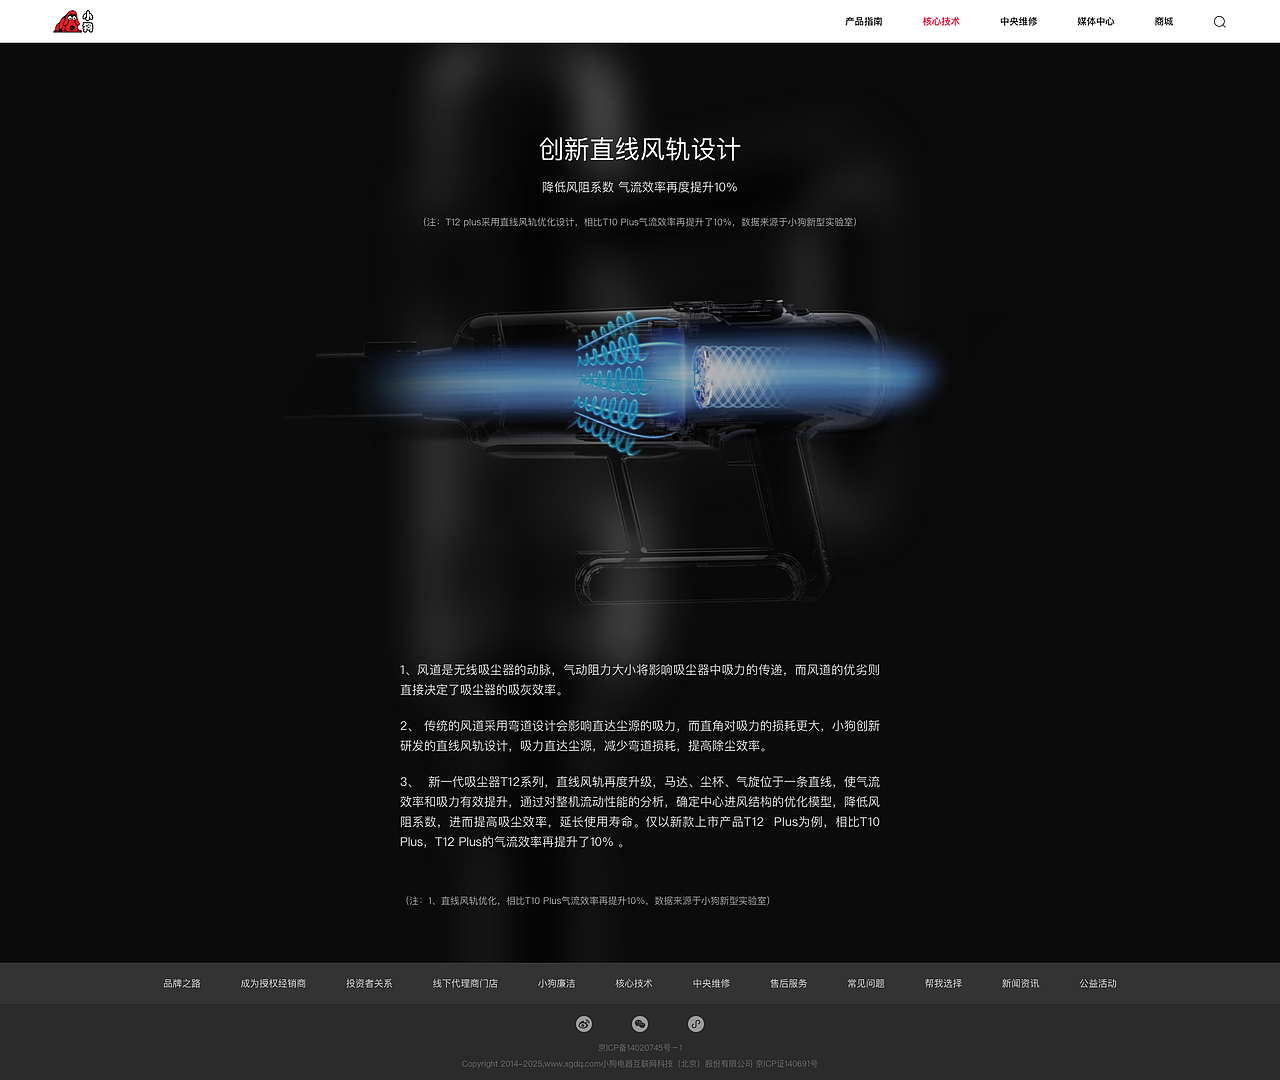Viewport: 1280px width, 1080px height.
Task: Click the footer 中央维修 link
Action: tap(711, 984)
